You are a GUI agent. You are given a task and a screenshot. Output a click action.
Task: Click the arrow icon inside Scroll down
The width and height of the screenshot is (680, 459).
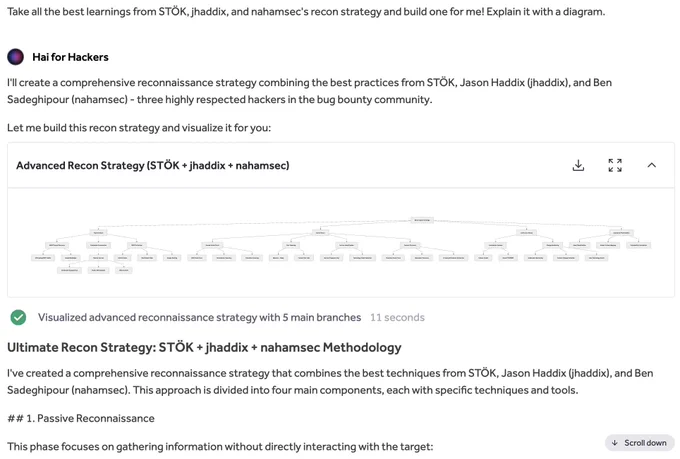pyautogui.click(x=615, y=443)
